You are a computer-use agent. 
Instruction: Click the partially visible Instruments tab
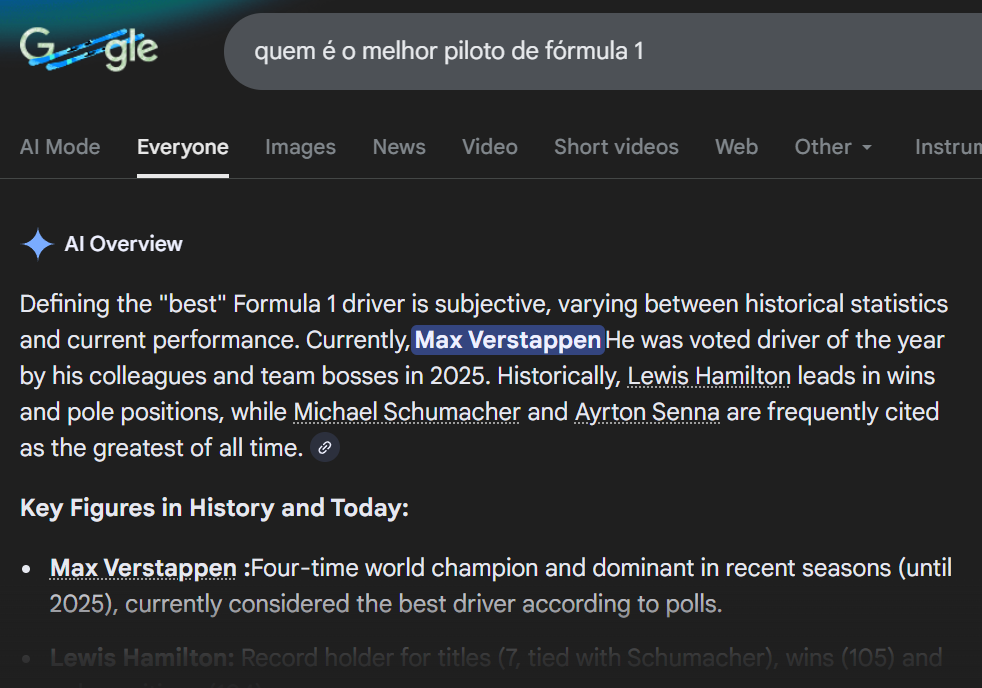(x=947, y=147)
